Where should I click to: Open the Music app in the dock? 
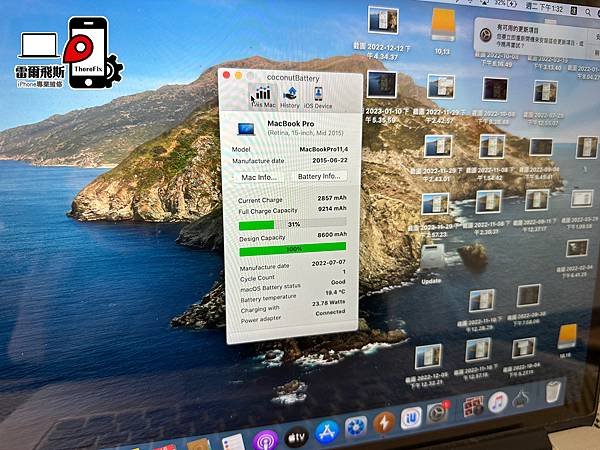coord(497,402)
